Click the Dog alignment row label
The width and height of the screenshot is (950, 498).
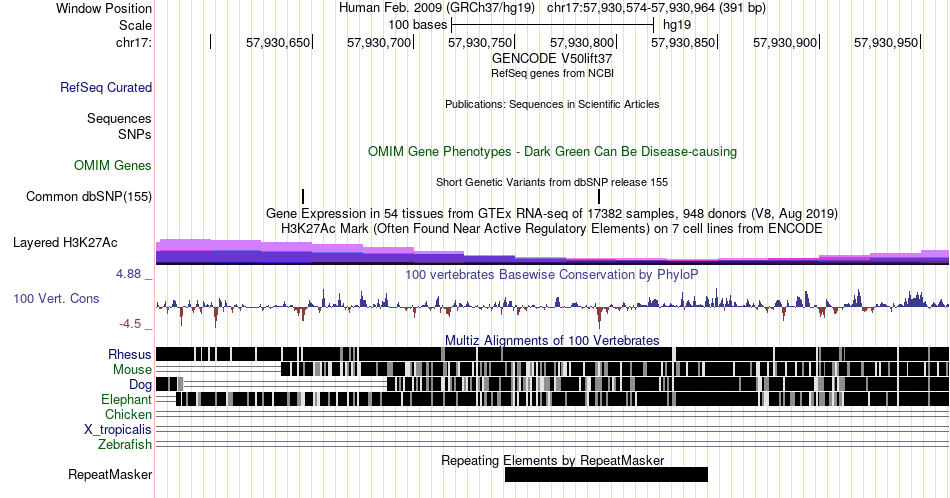point(140,385)
